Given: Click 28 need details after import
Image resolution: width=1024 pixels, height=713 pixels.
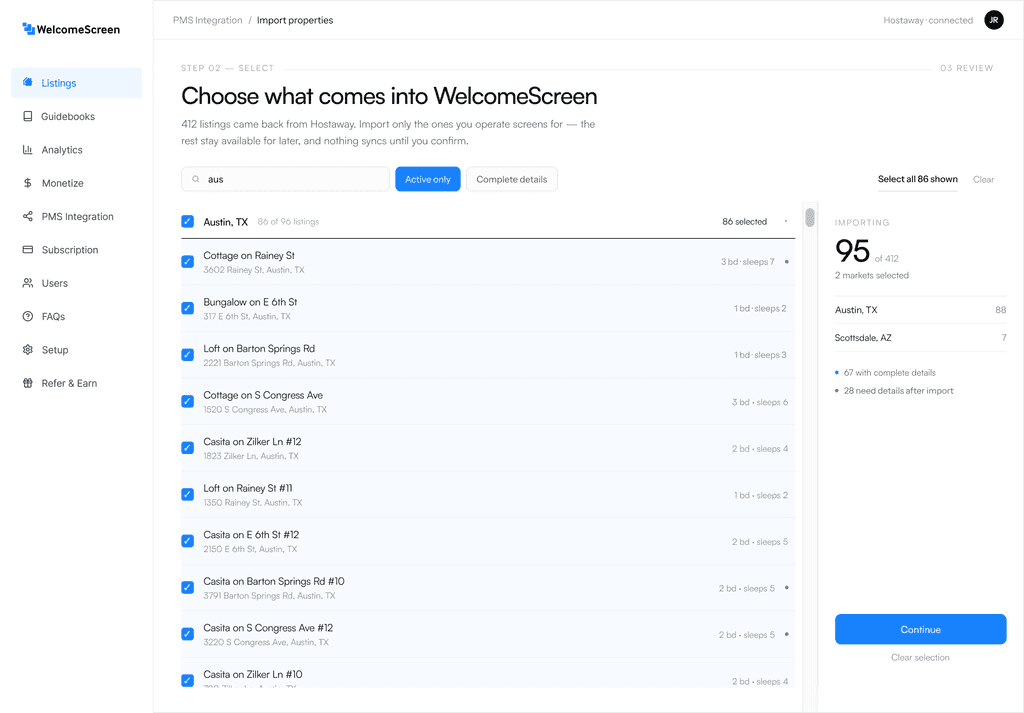Looking at the screenshot, I should pyautogui.click(x=898, y=390).
